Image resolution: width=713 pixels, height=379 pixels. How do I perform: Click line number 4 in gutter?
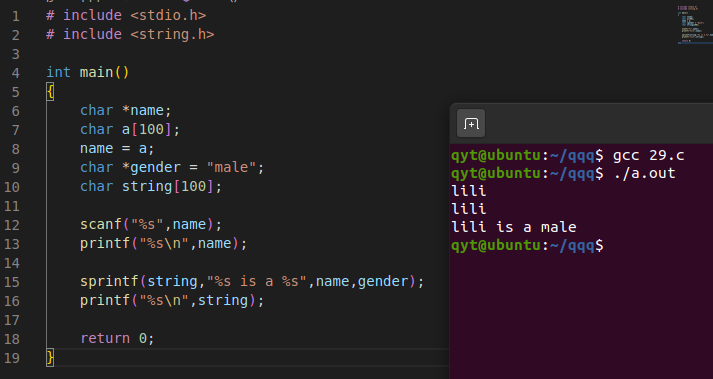click(16, 73)
